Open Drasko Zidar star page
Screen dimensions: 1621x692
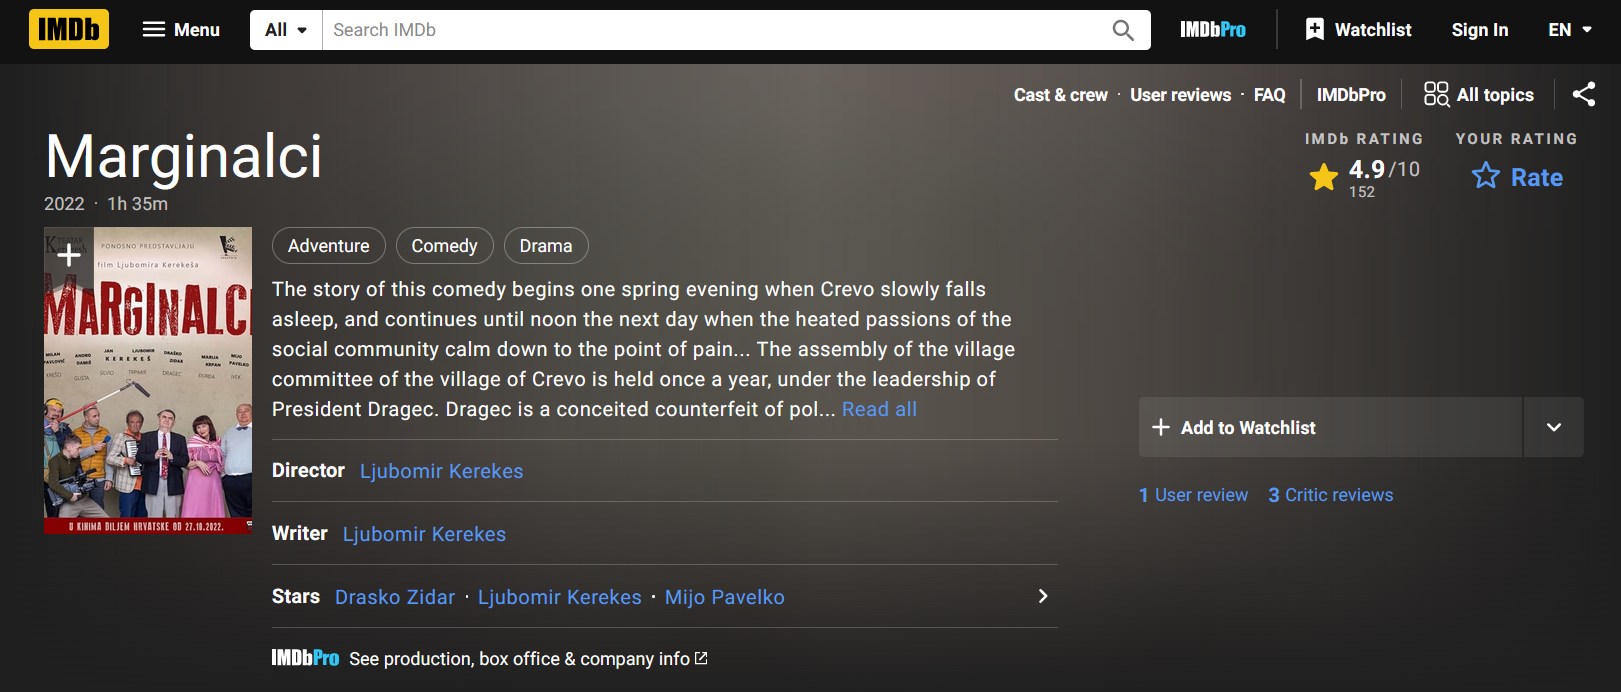coord(395,597)
